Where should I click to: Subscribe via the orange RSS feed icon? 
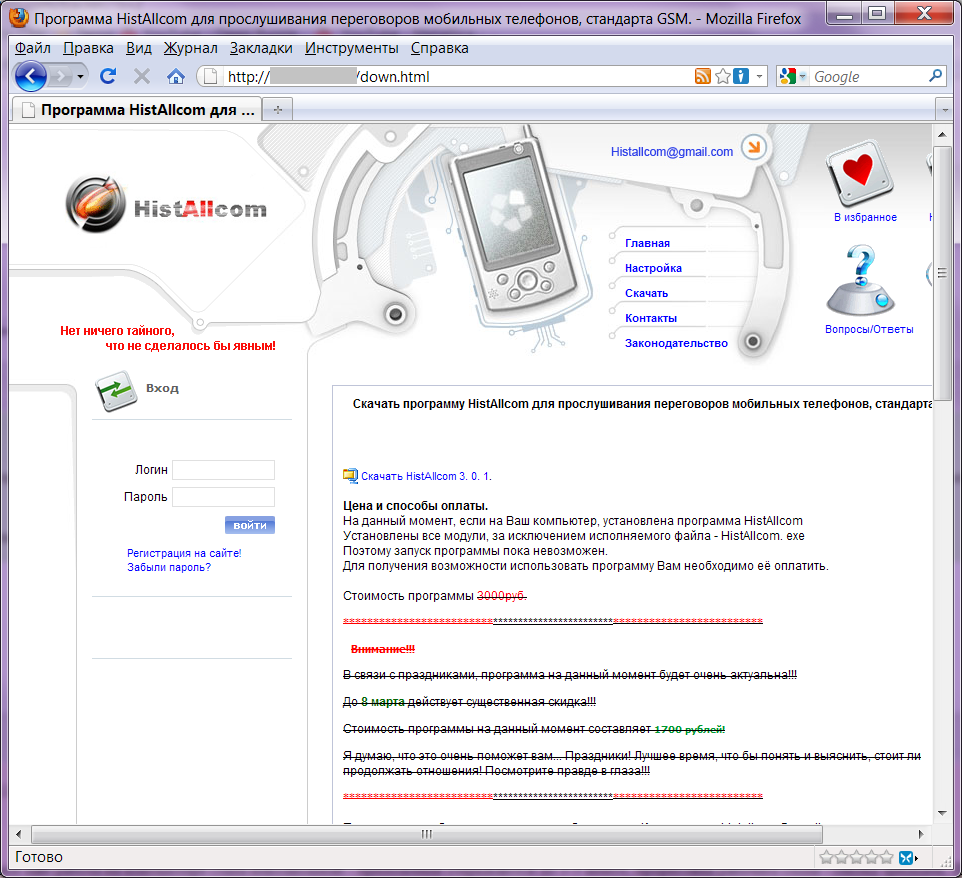(x=702, y=76)
